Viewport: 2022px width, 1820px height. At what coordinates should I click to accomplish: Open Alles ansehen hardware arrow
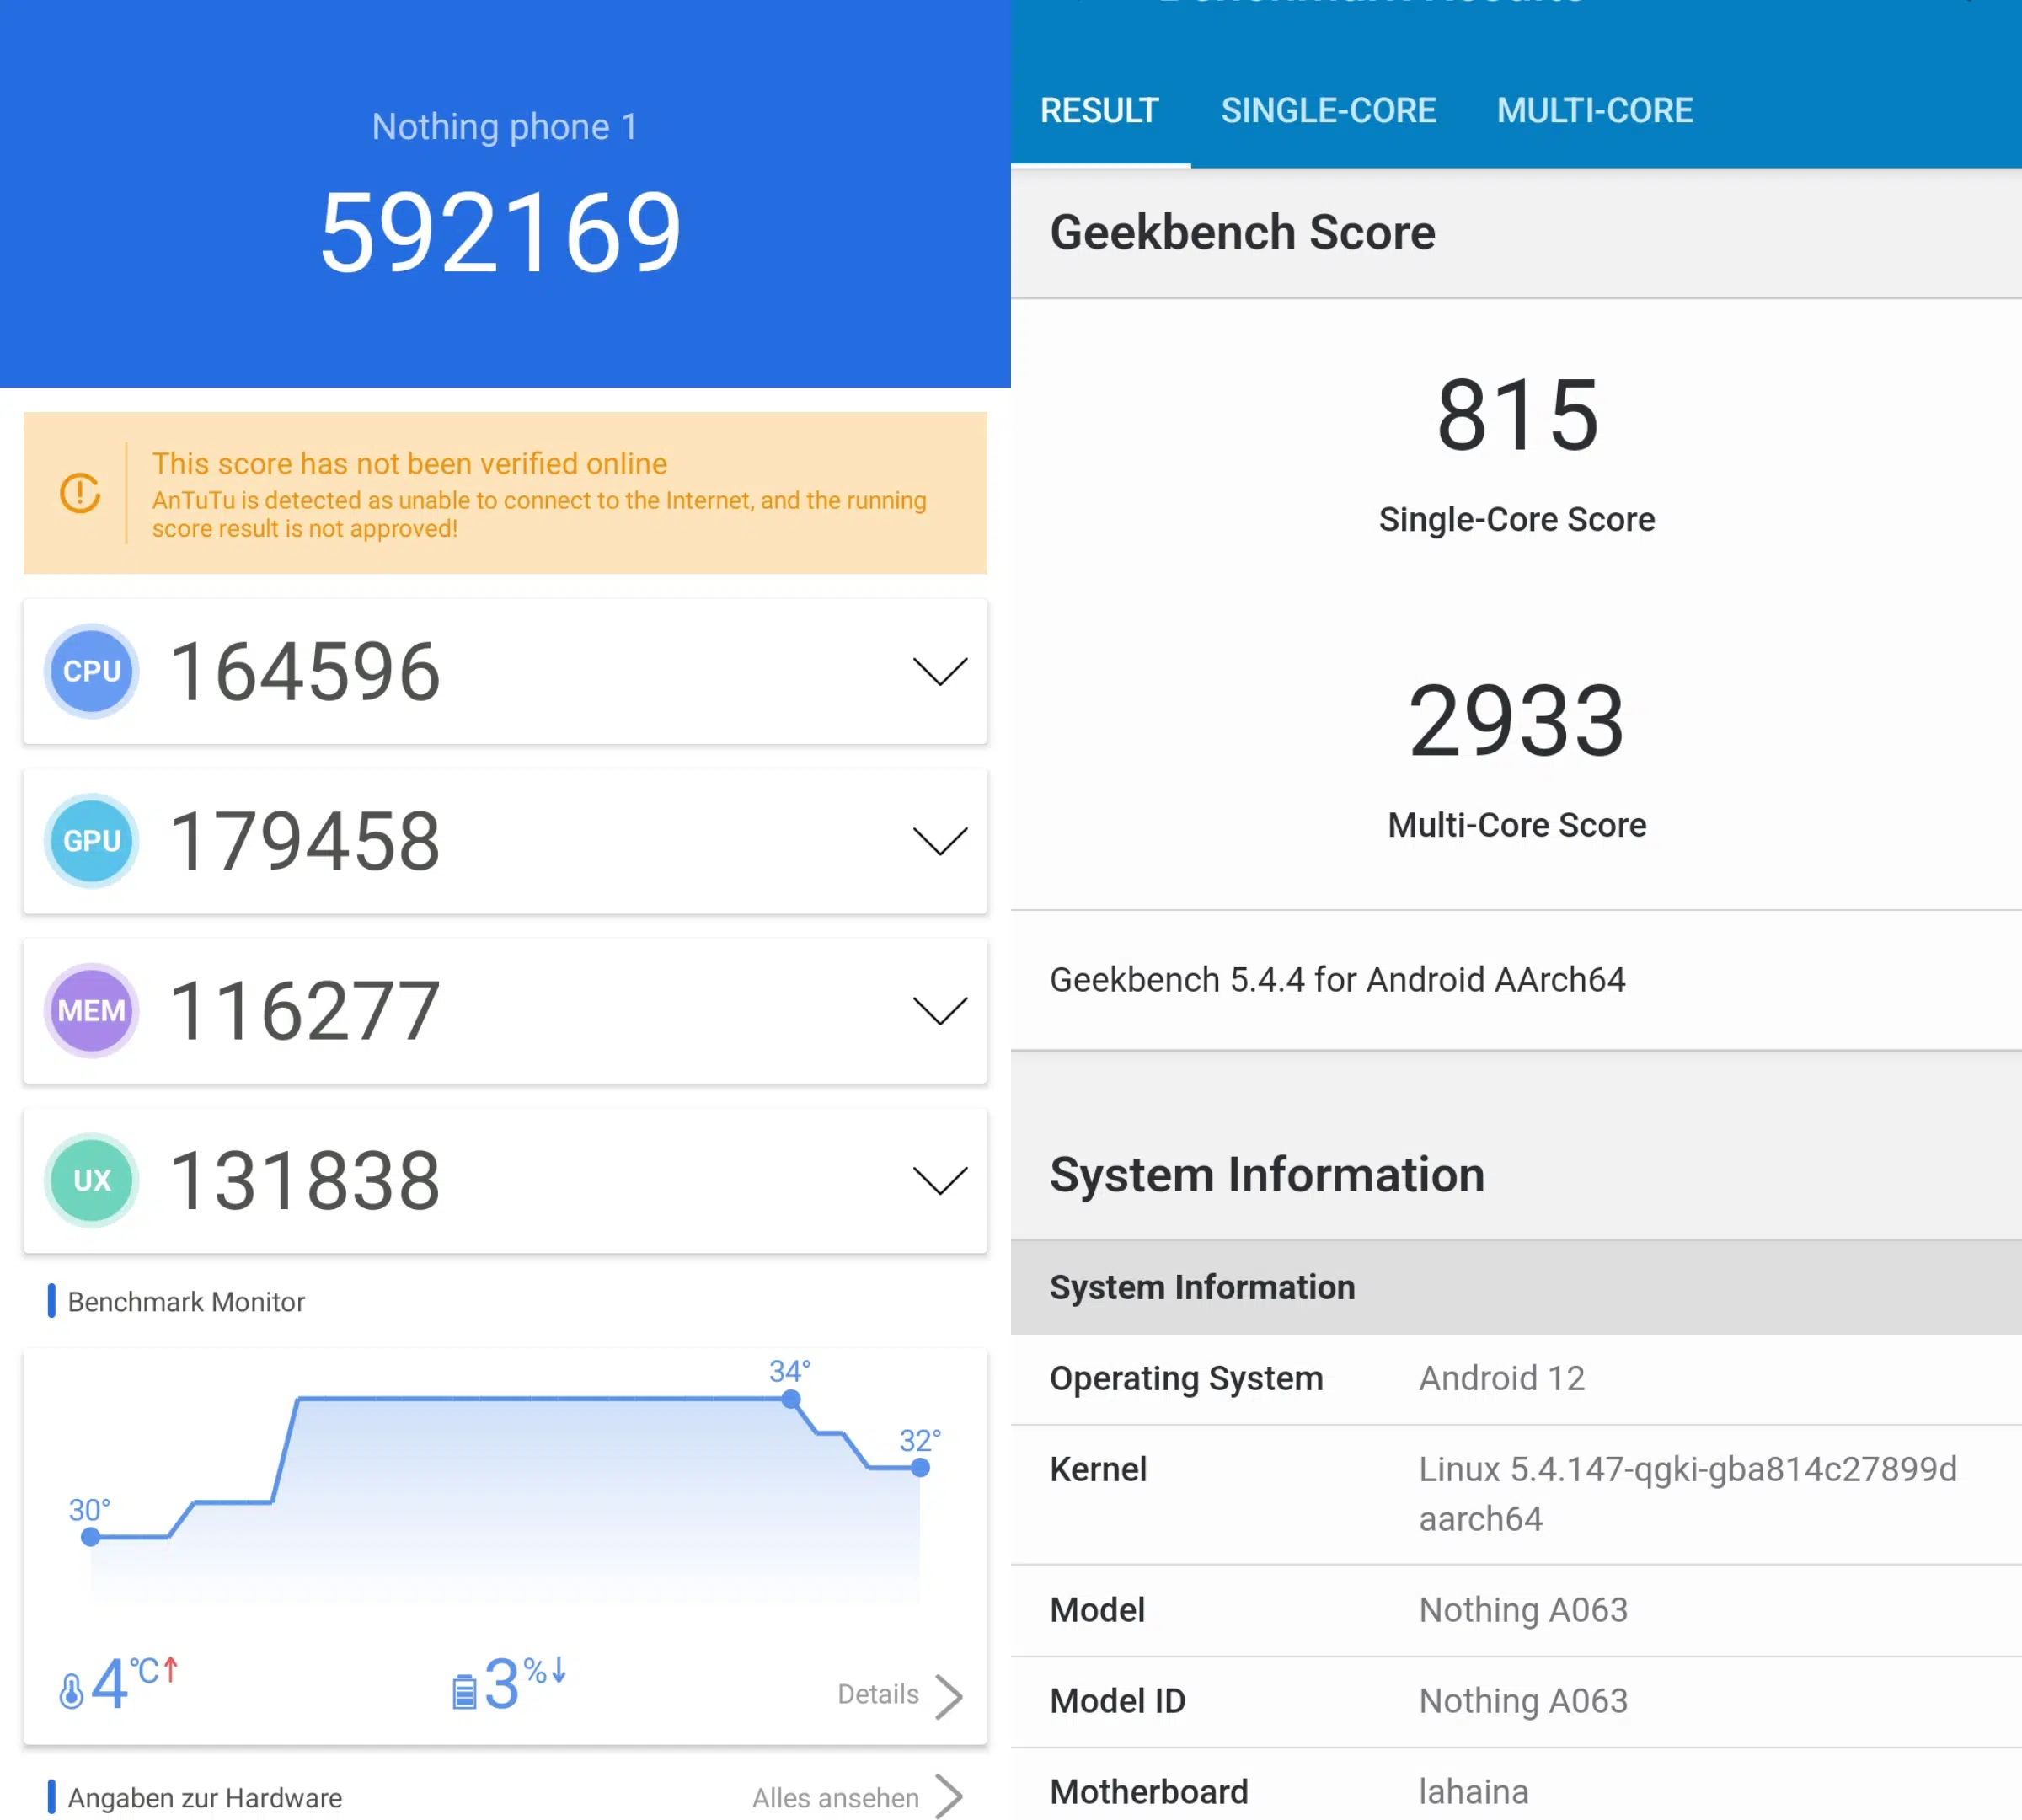[948, 1797]
